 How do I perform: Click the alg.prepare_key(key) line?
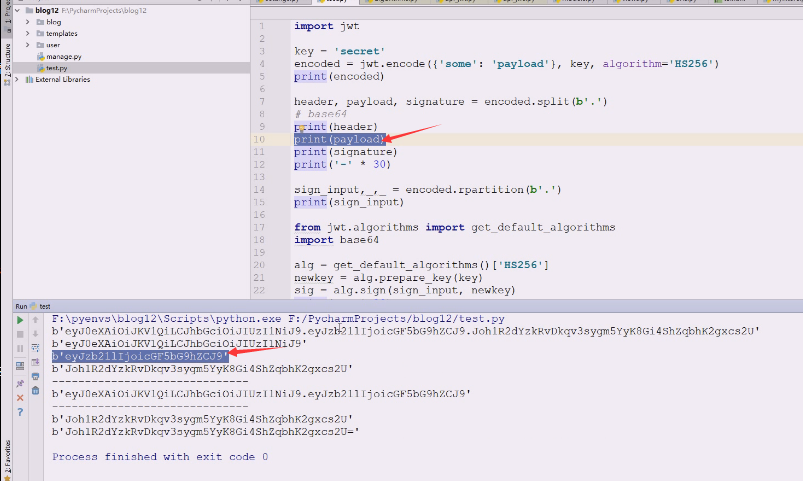(x=388, y=278)
